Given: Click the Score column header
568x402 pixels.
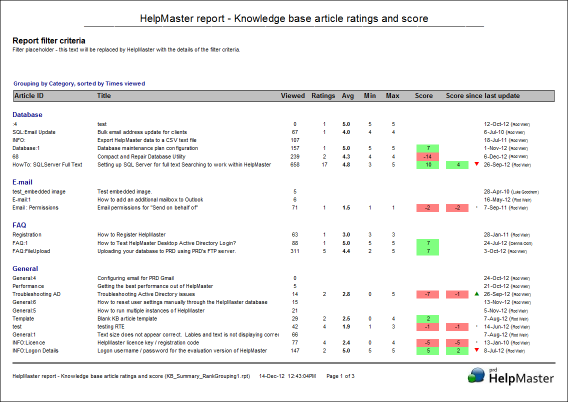Looking at the screenshot, I should (x=424, y=96).
